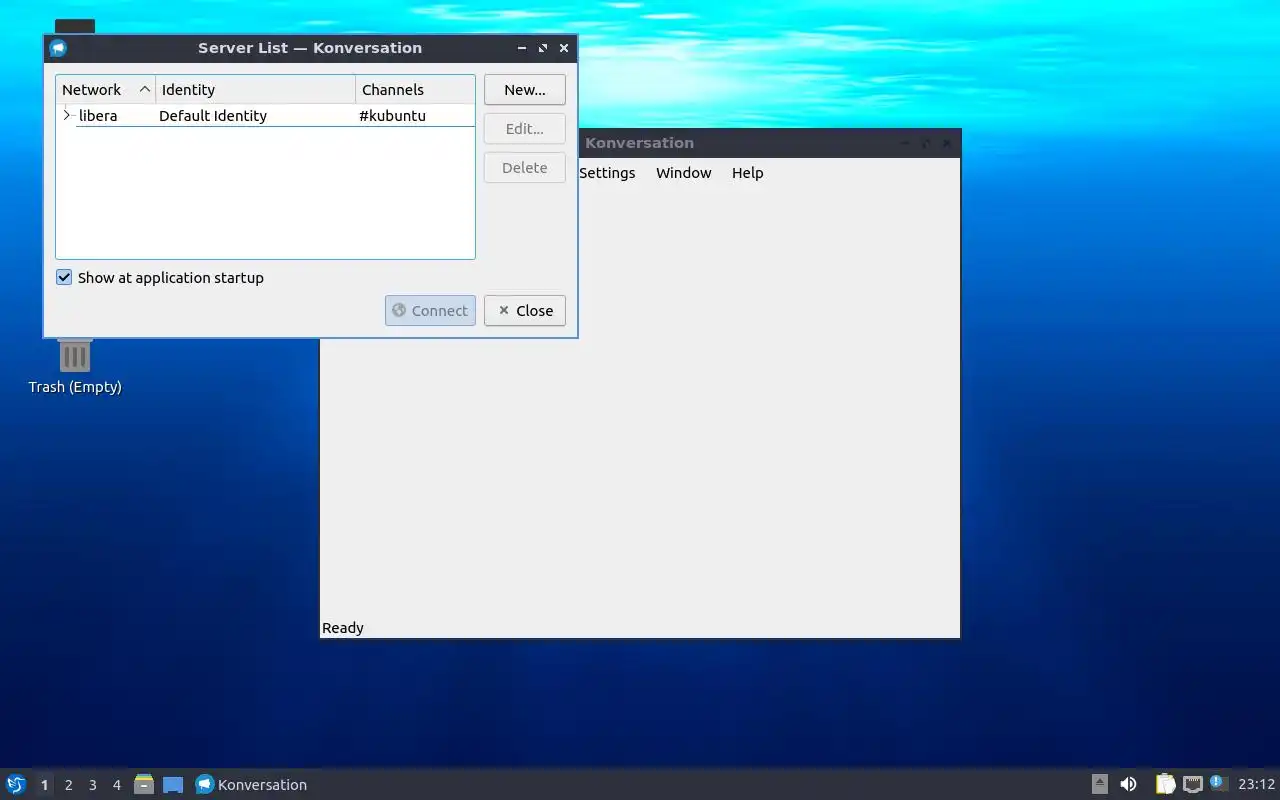Click the Default Identity cell

(x=213, y=115)
